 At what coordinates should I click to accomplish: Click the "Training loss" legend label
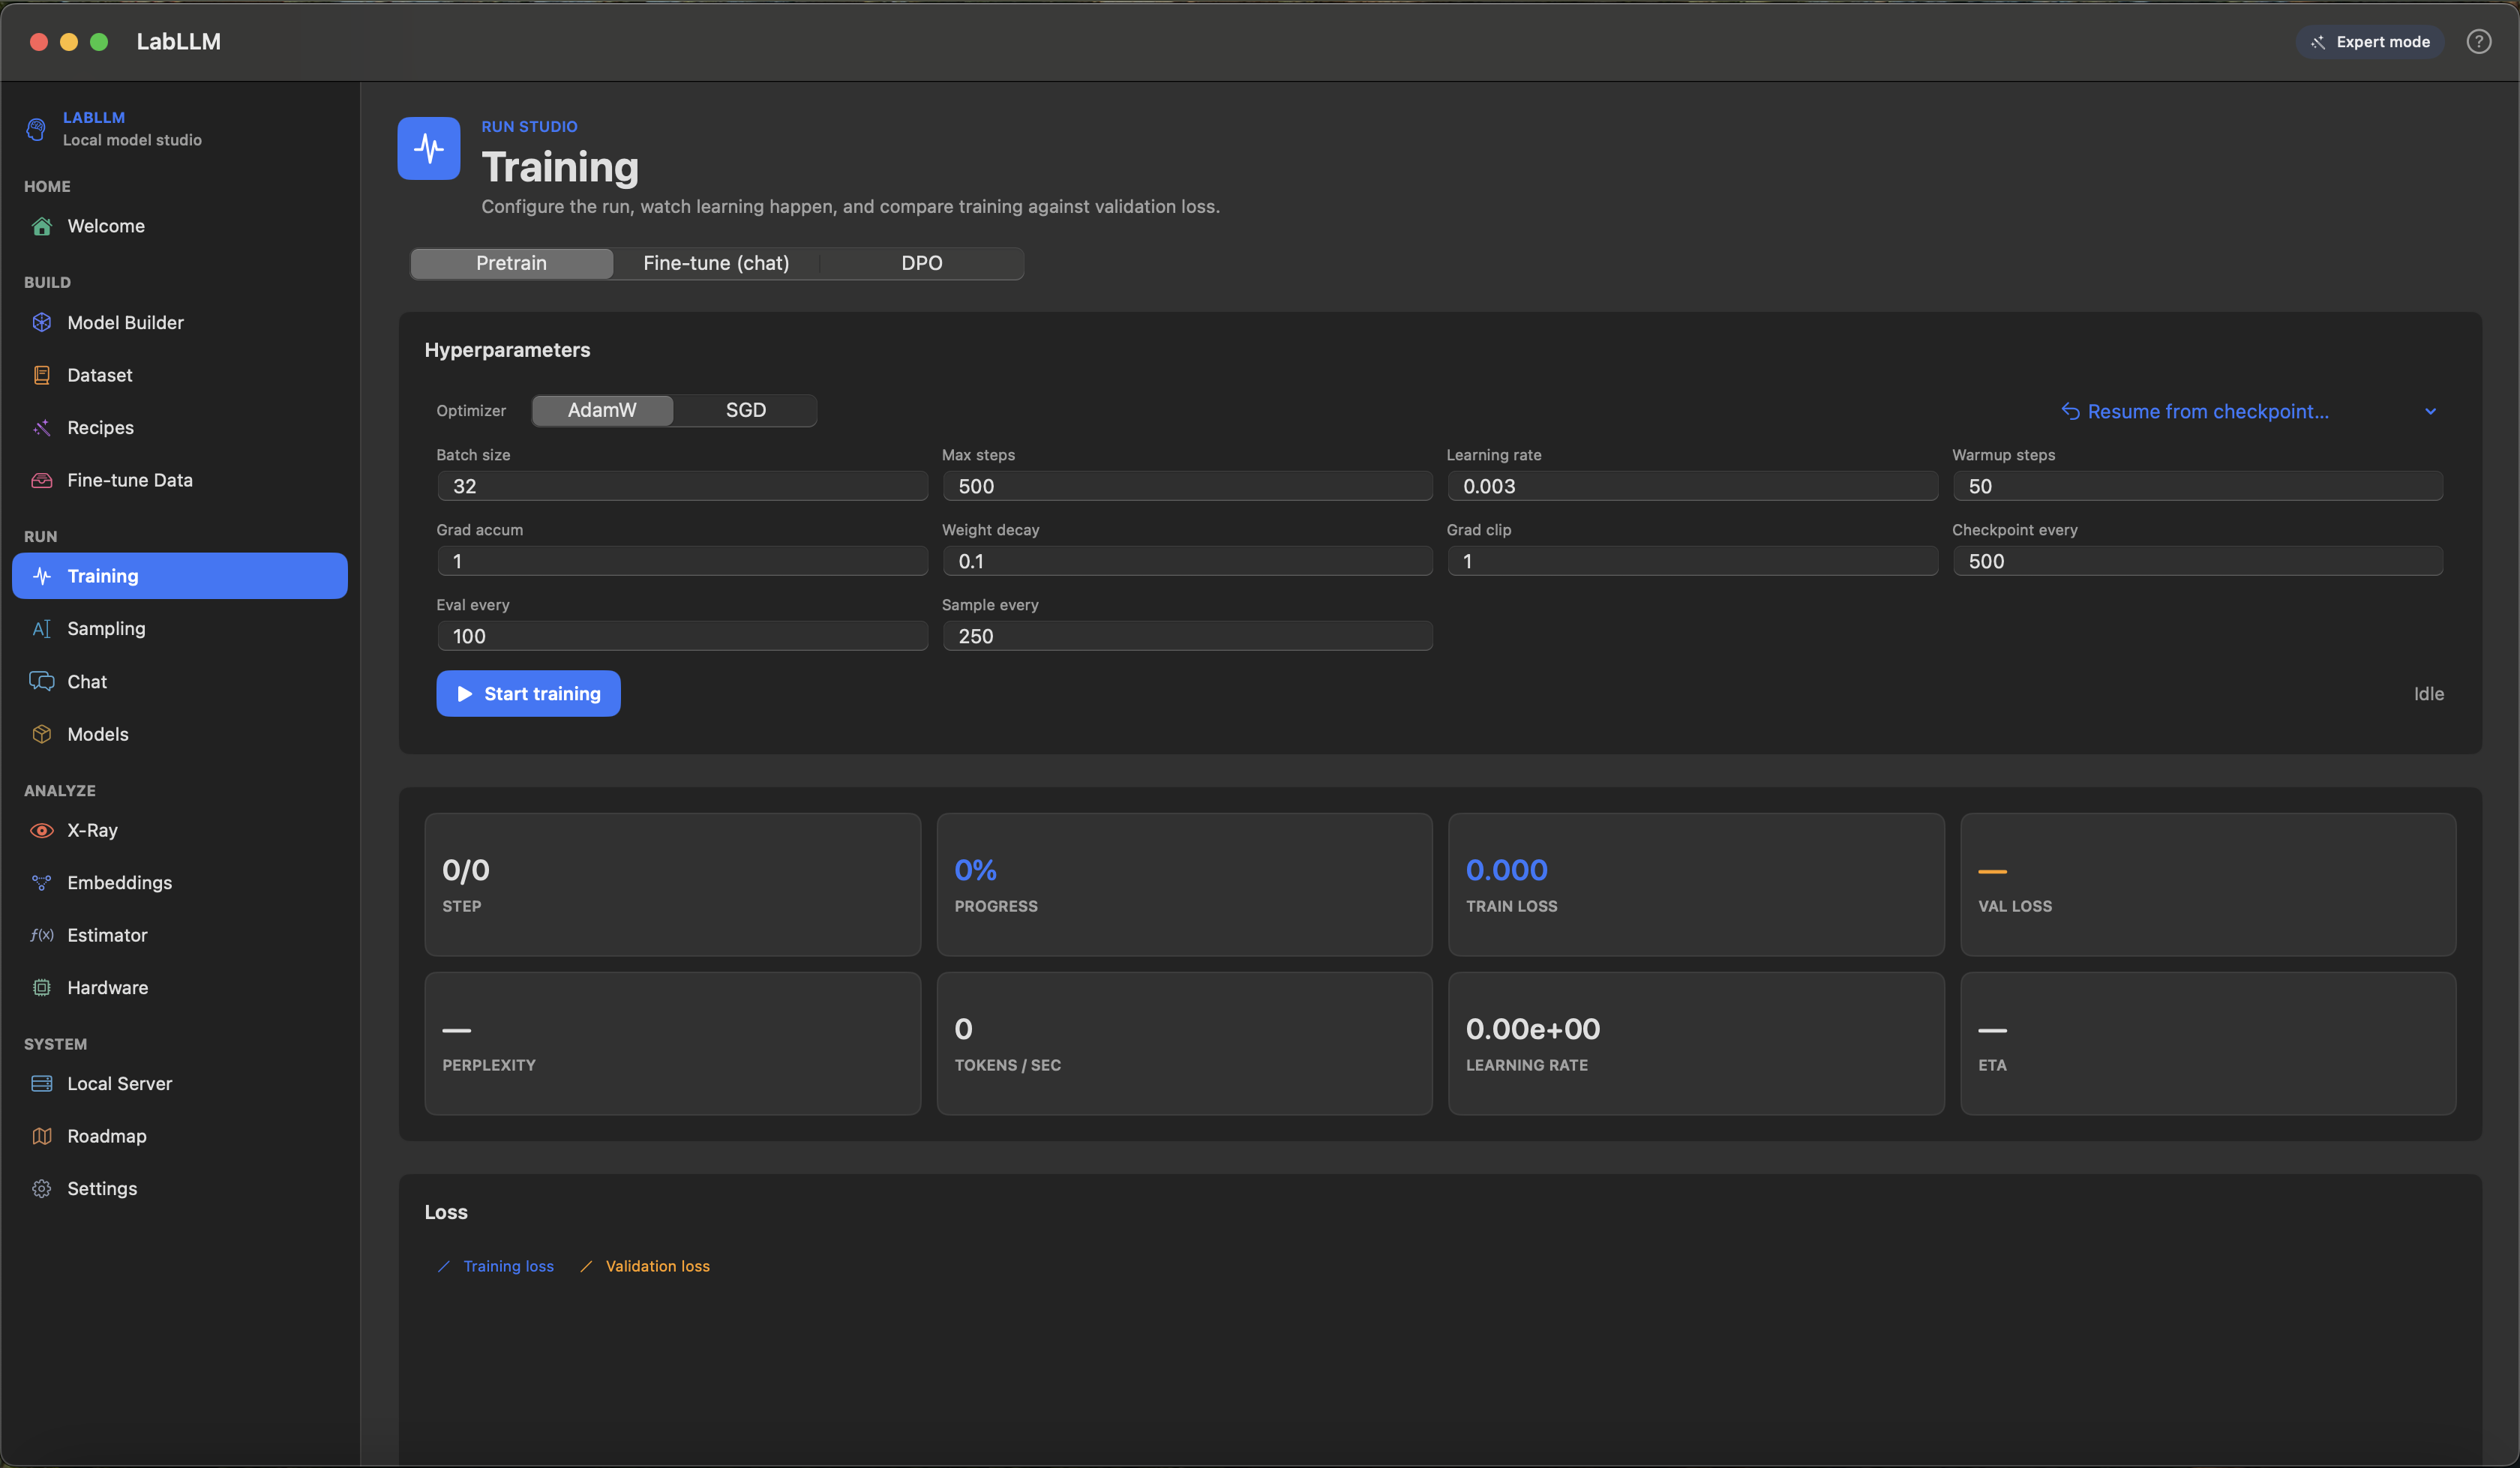[x=508, y=1267]
